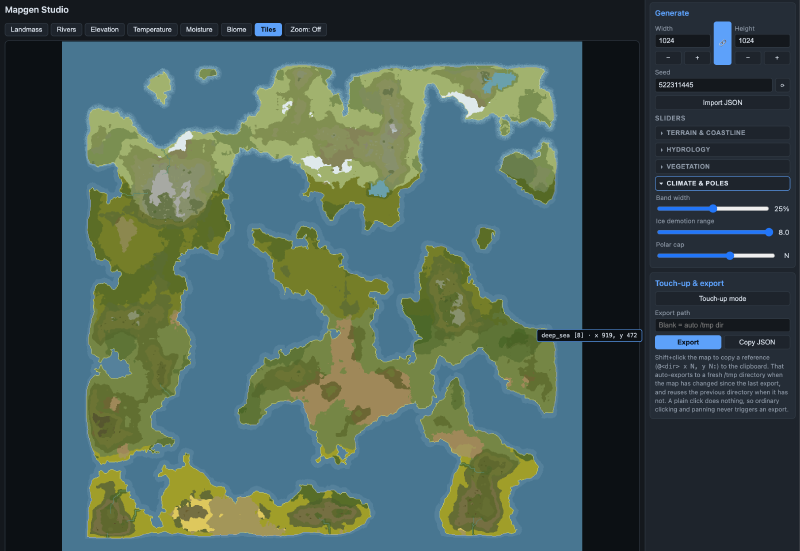Click the Export path field

point(722,325)
